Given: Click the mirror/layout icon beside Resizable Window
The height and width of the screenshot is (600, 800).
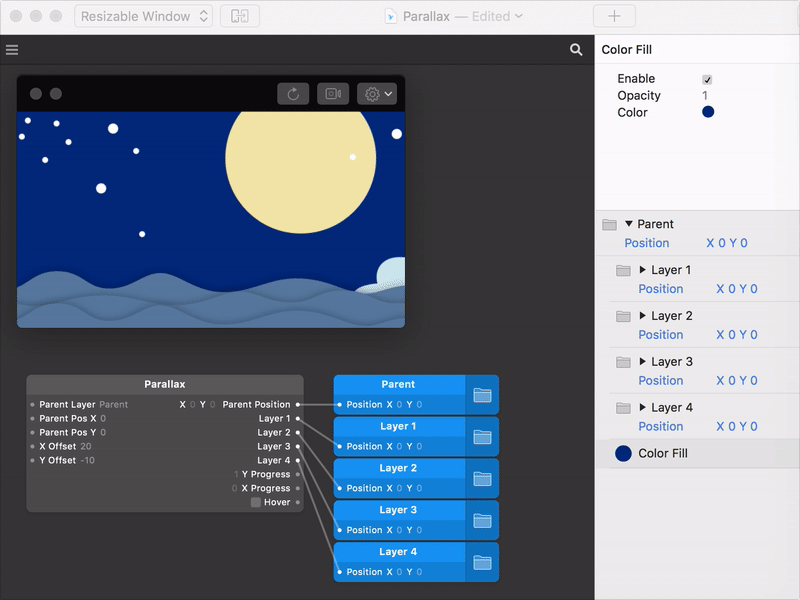Looking at the screenshot, I should [239, 16].
